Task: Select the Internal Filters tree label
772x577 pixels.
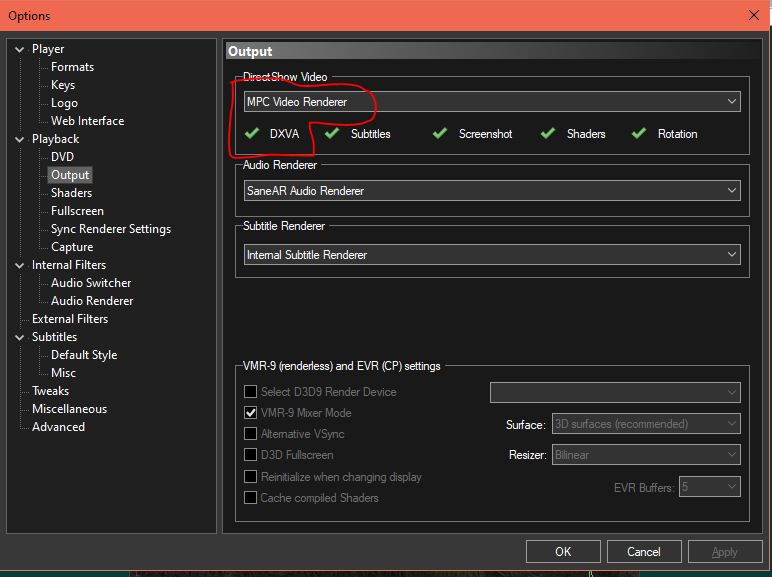Action: click(x=69, y=265)
